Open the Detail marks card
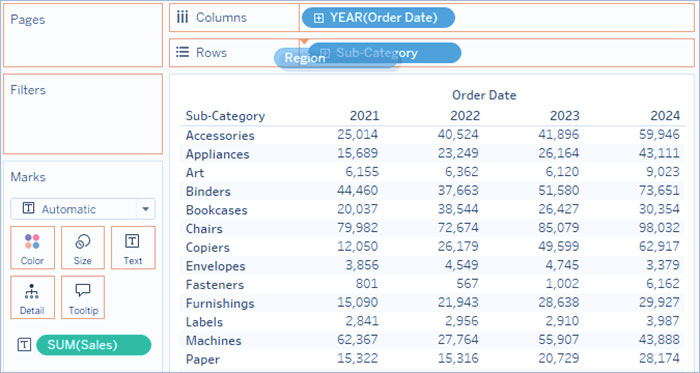700x373 pixels. 32,297
